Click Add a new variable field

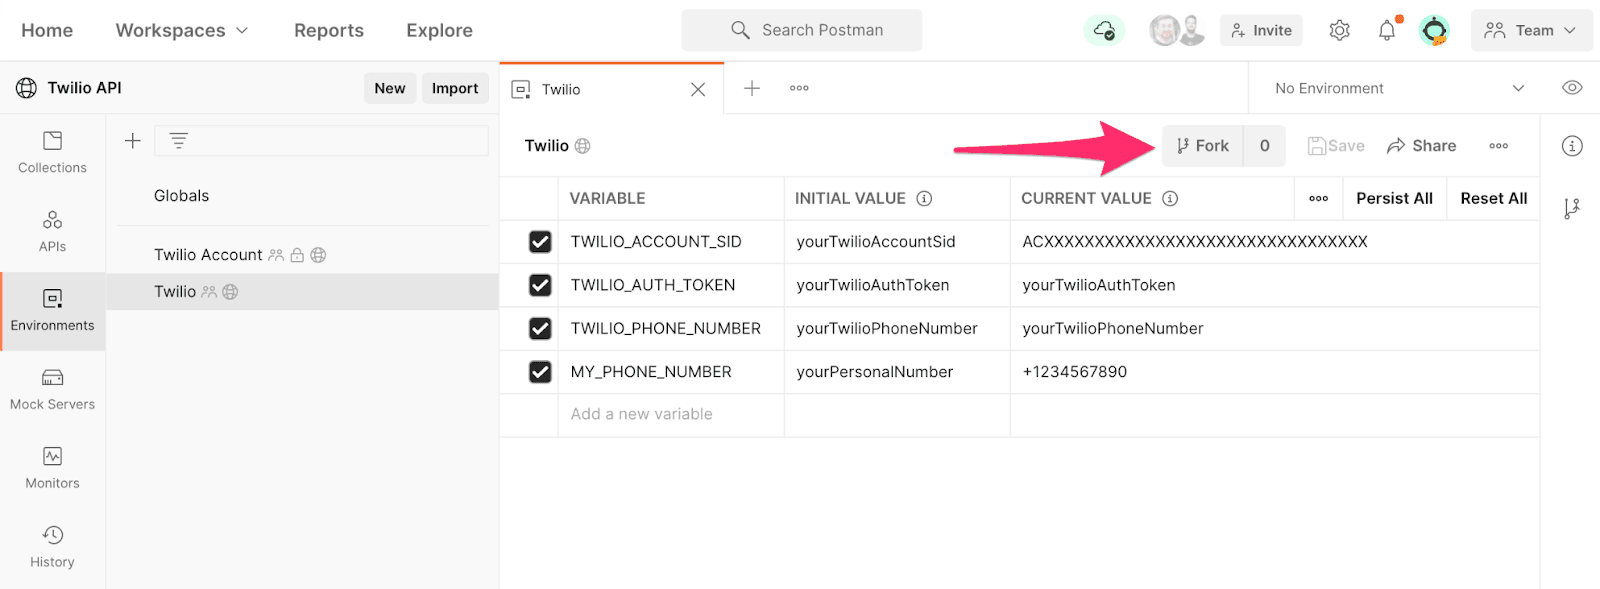coord(671,414)
